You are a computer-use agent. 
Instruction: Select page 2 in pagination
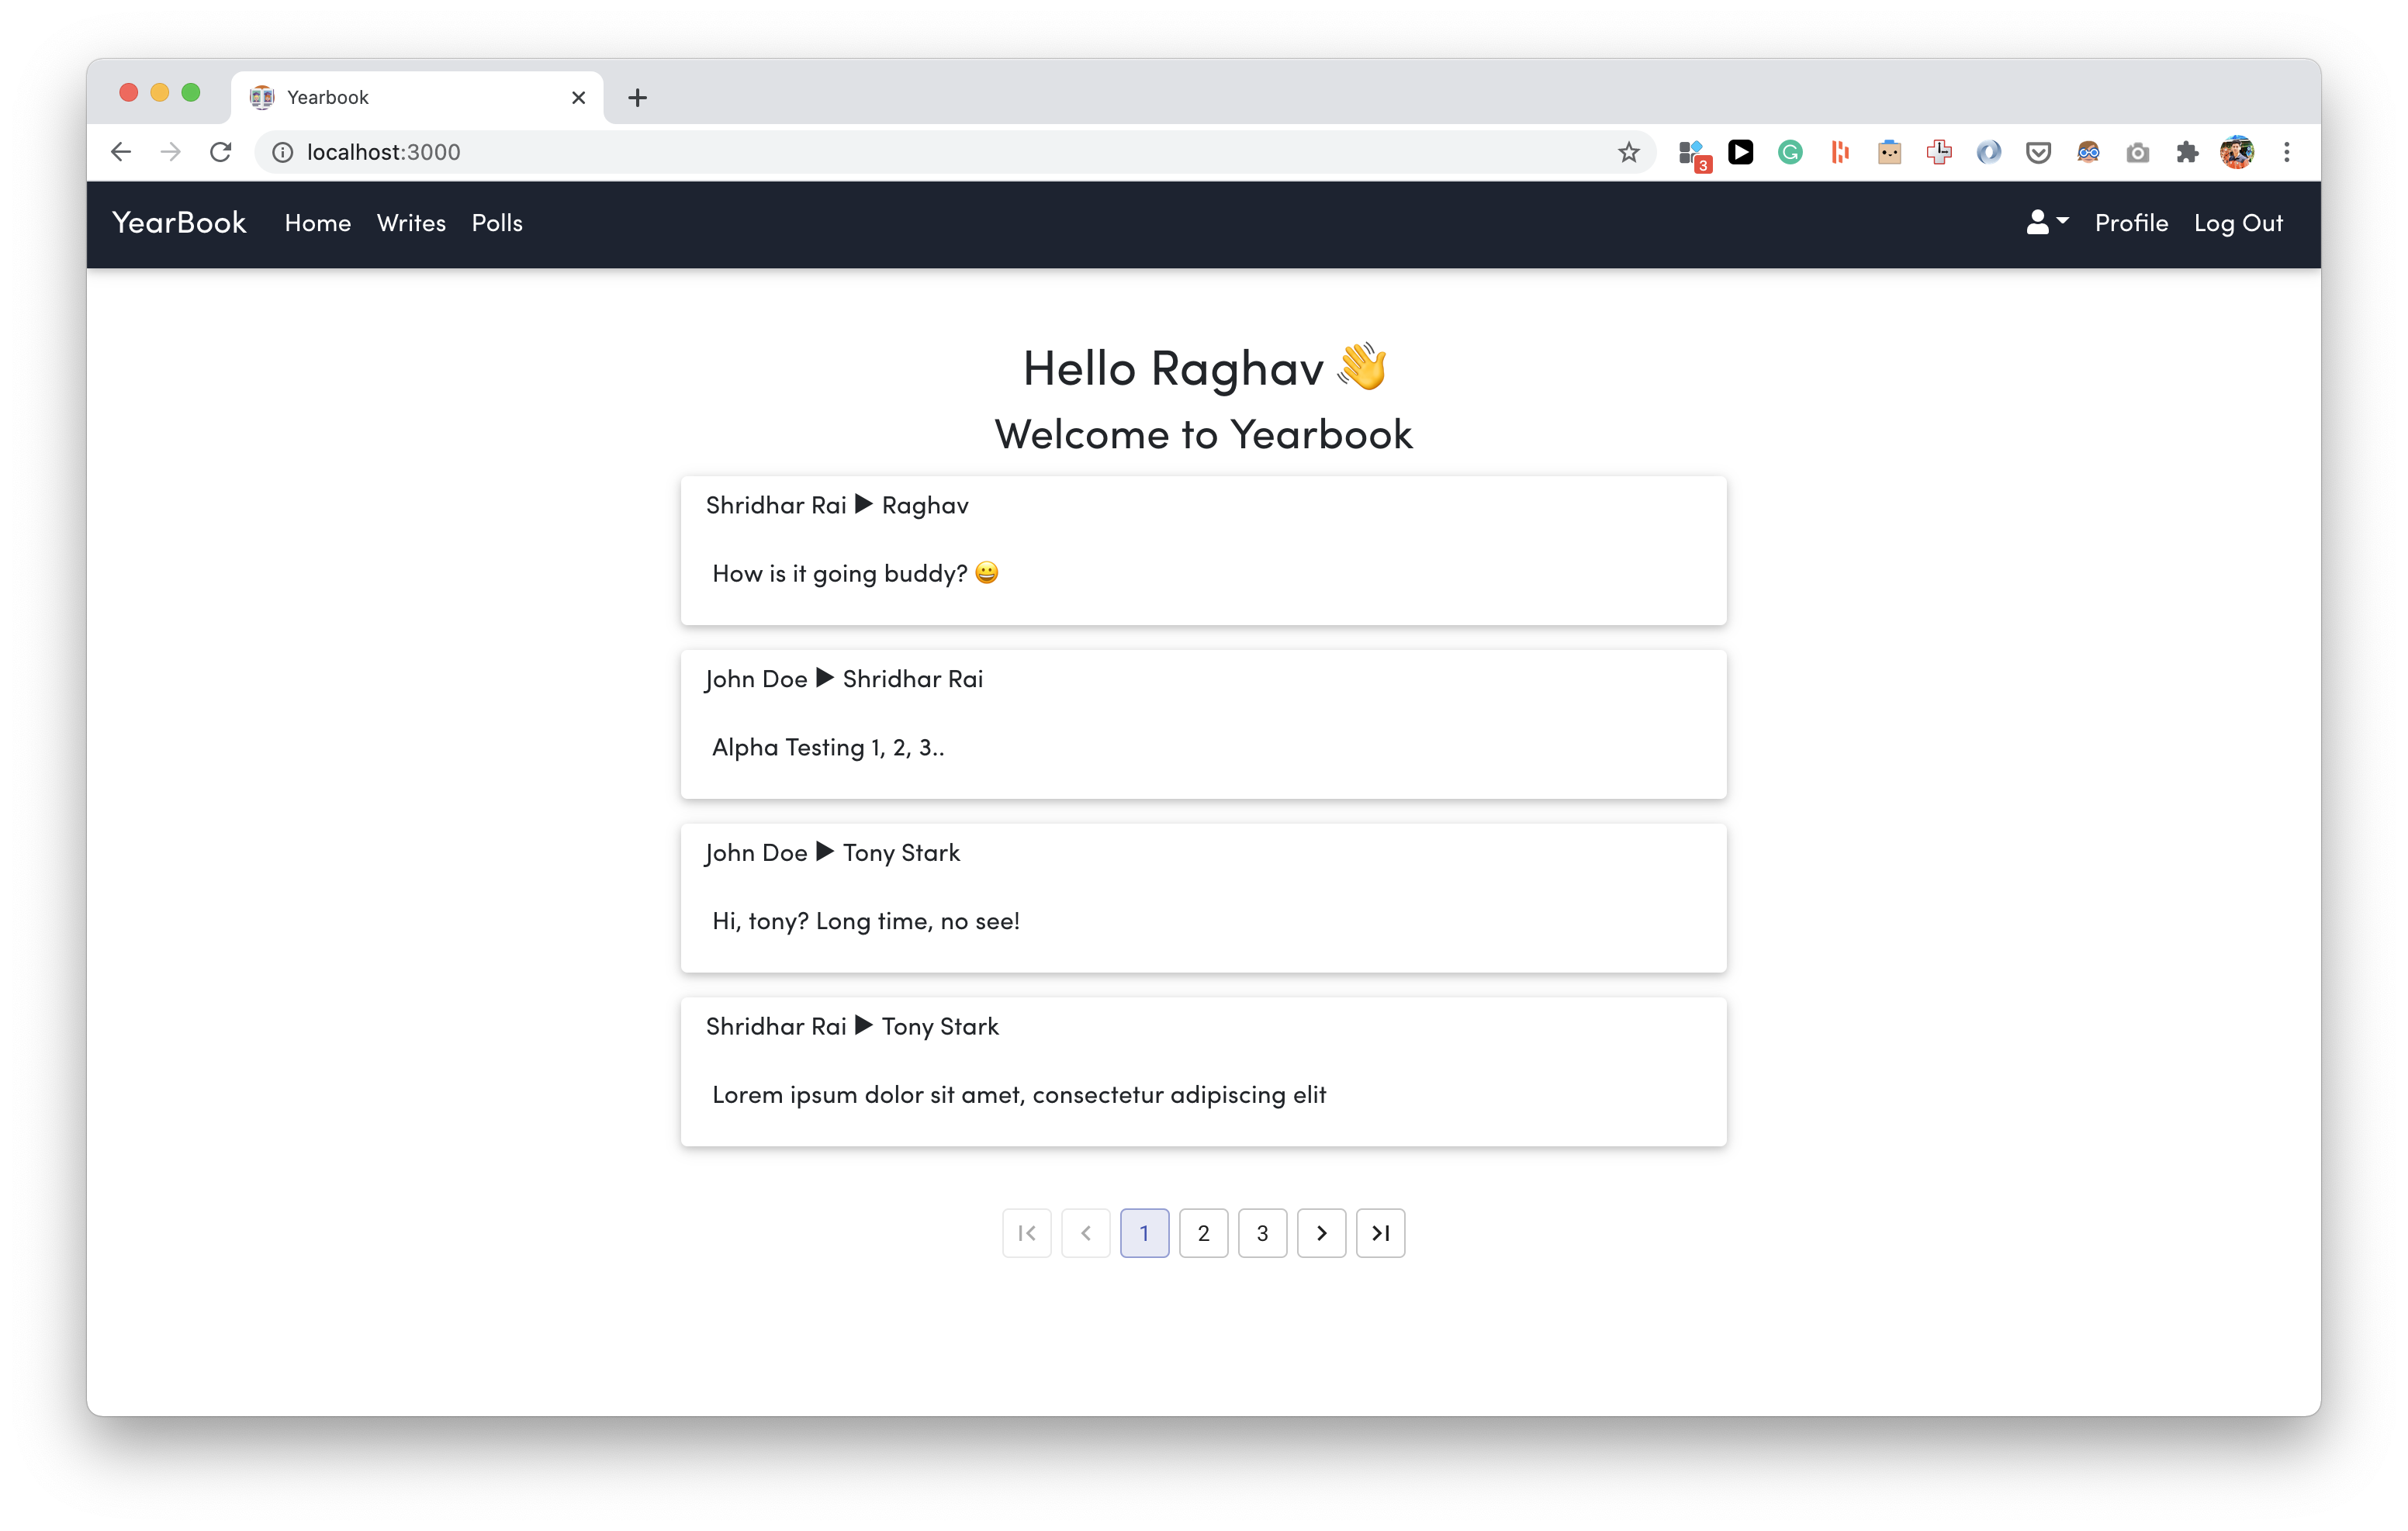(x=1203, y=1233)
